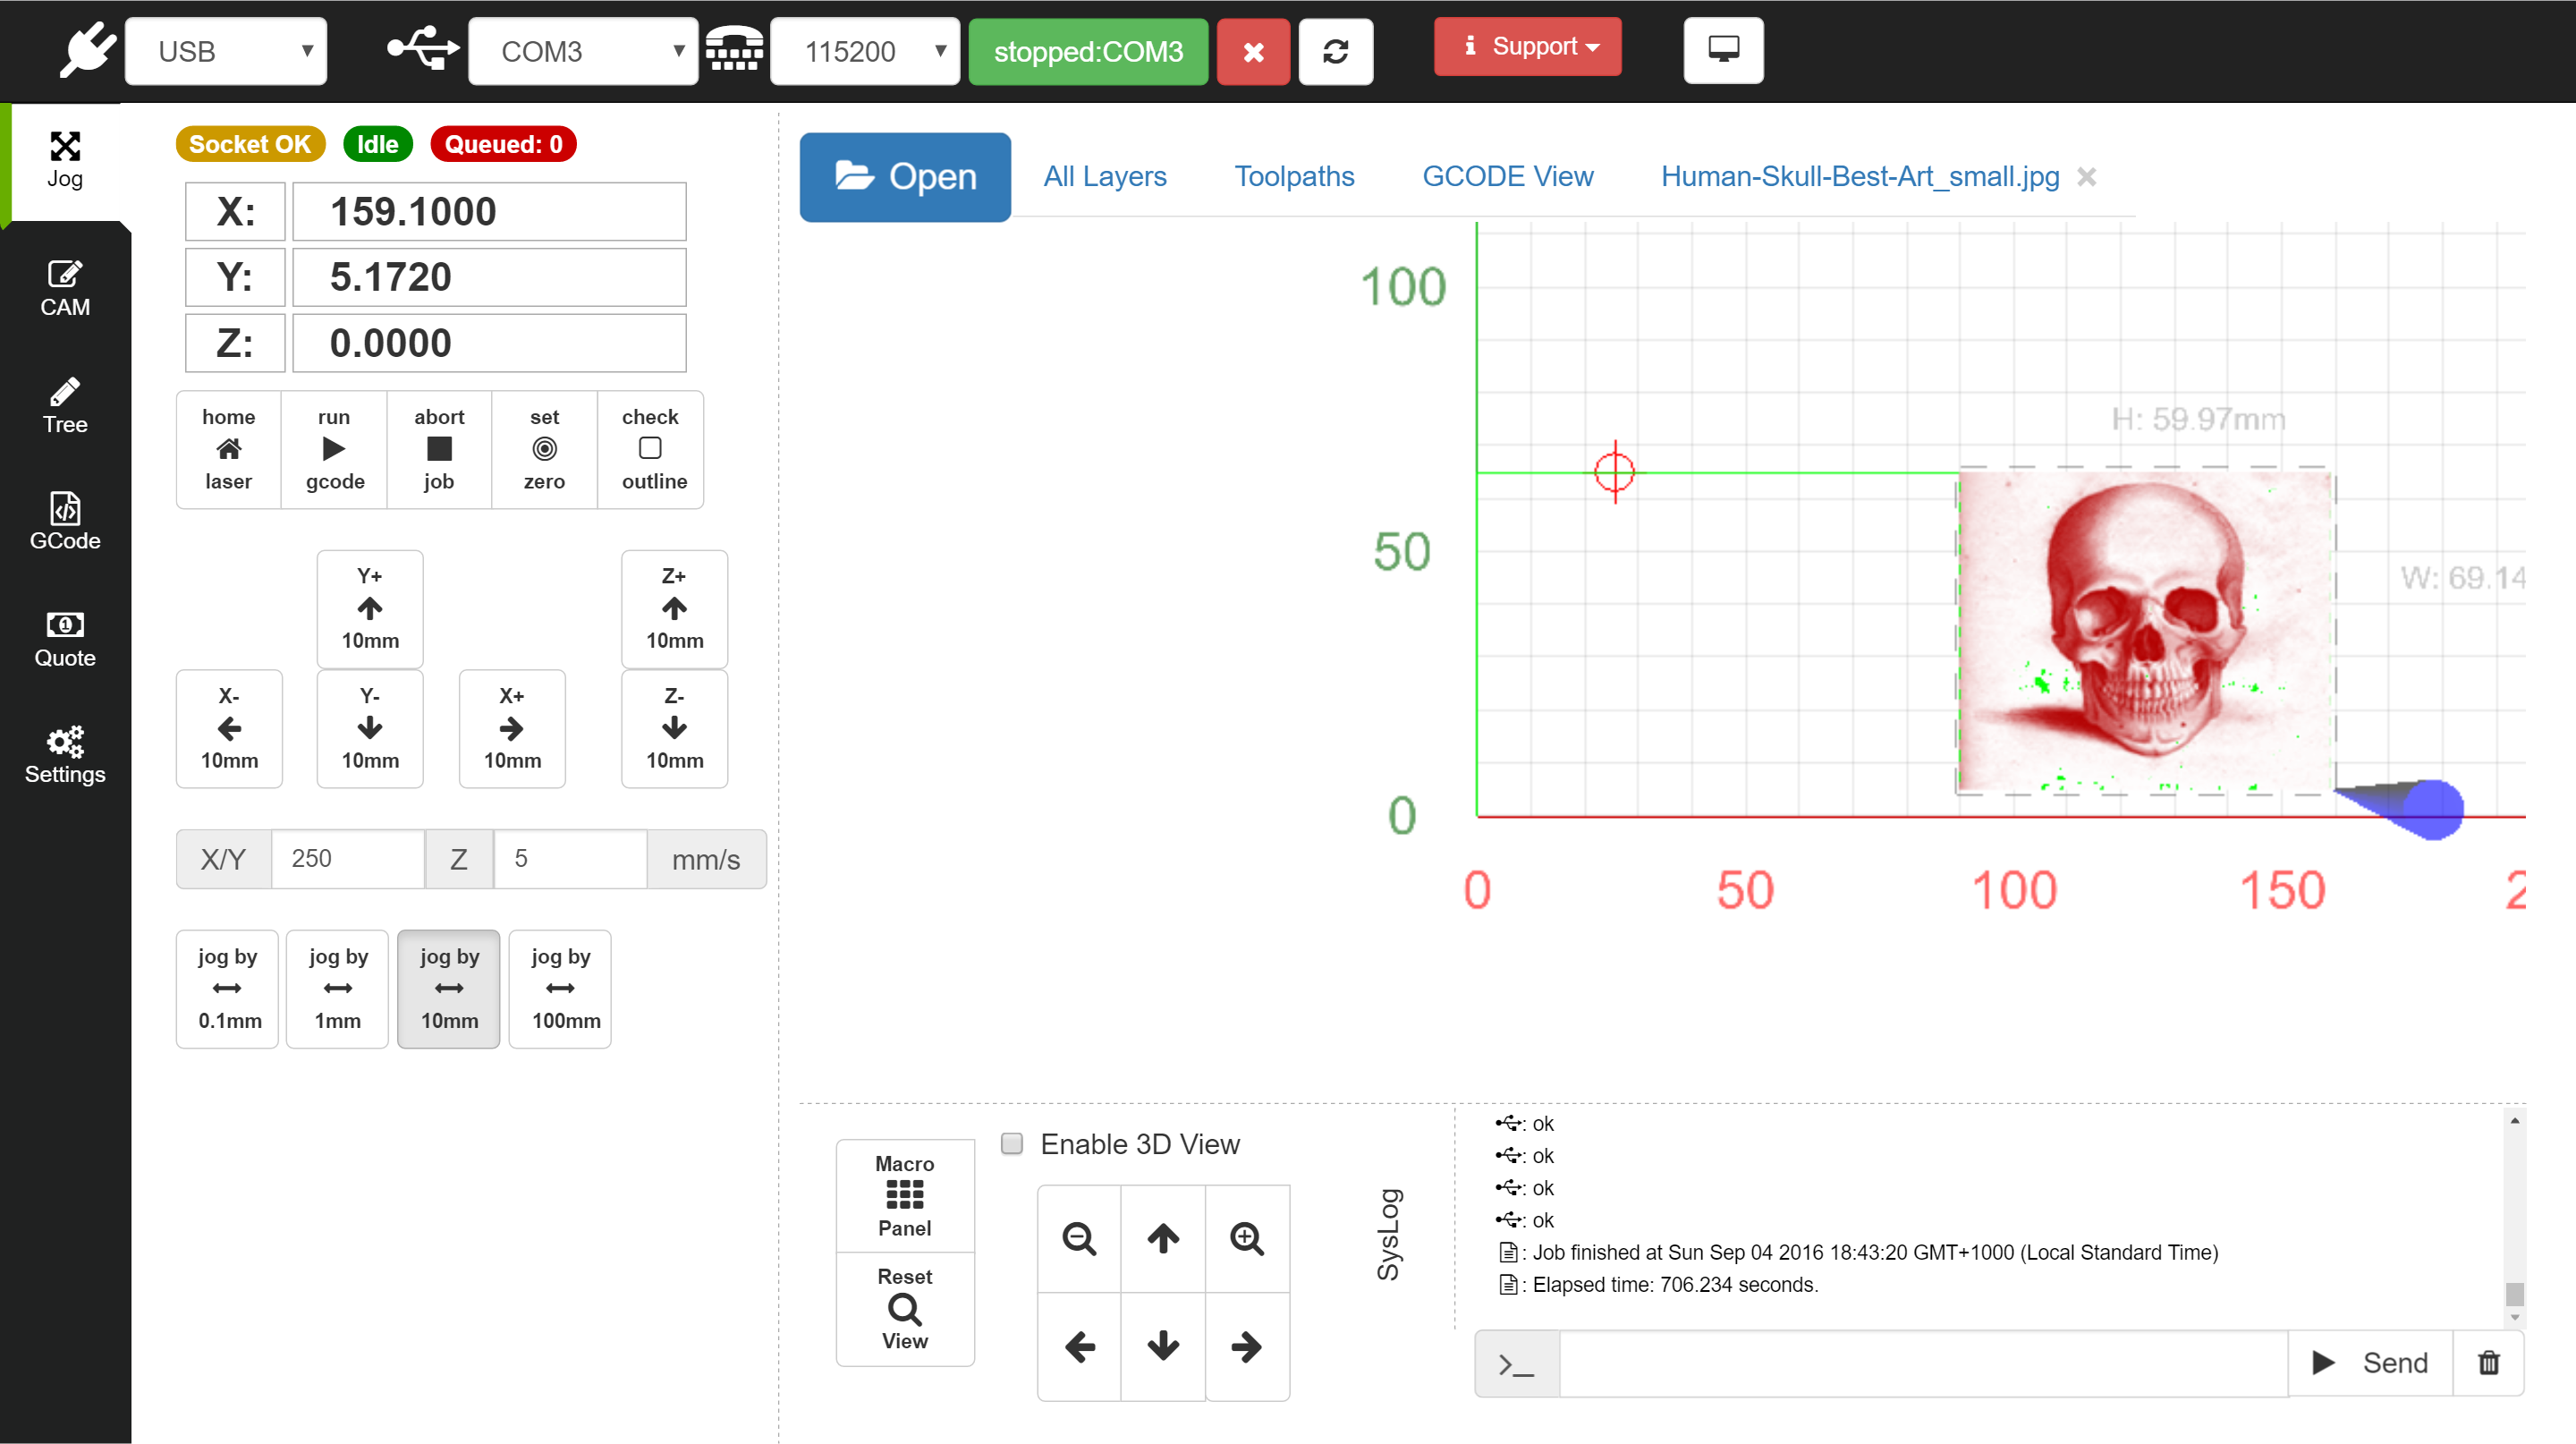Select jog by 100mm step
The image size is (2576, 1444).
(560, 988)
